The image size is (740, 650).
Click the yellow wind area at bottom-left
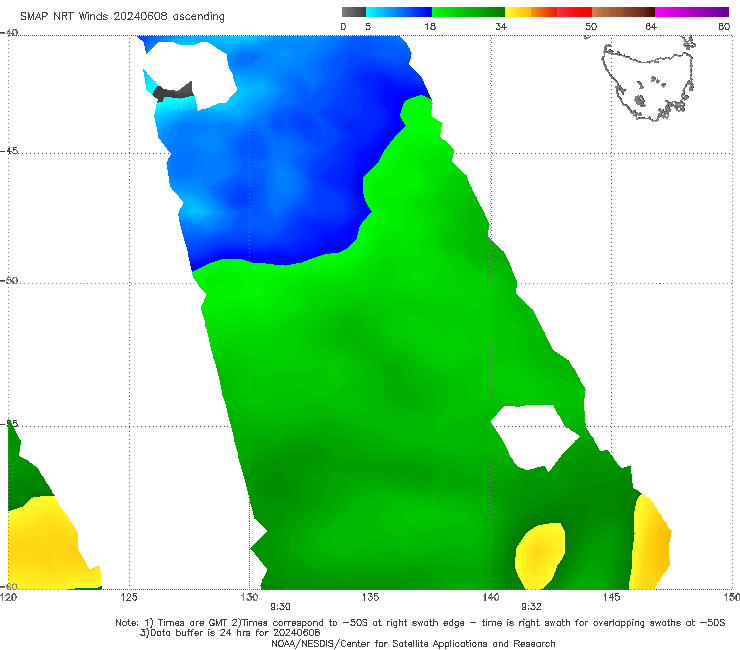pyautogui.click(x=45, y=545)
